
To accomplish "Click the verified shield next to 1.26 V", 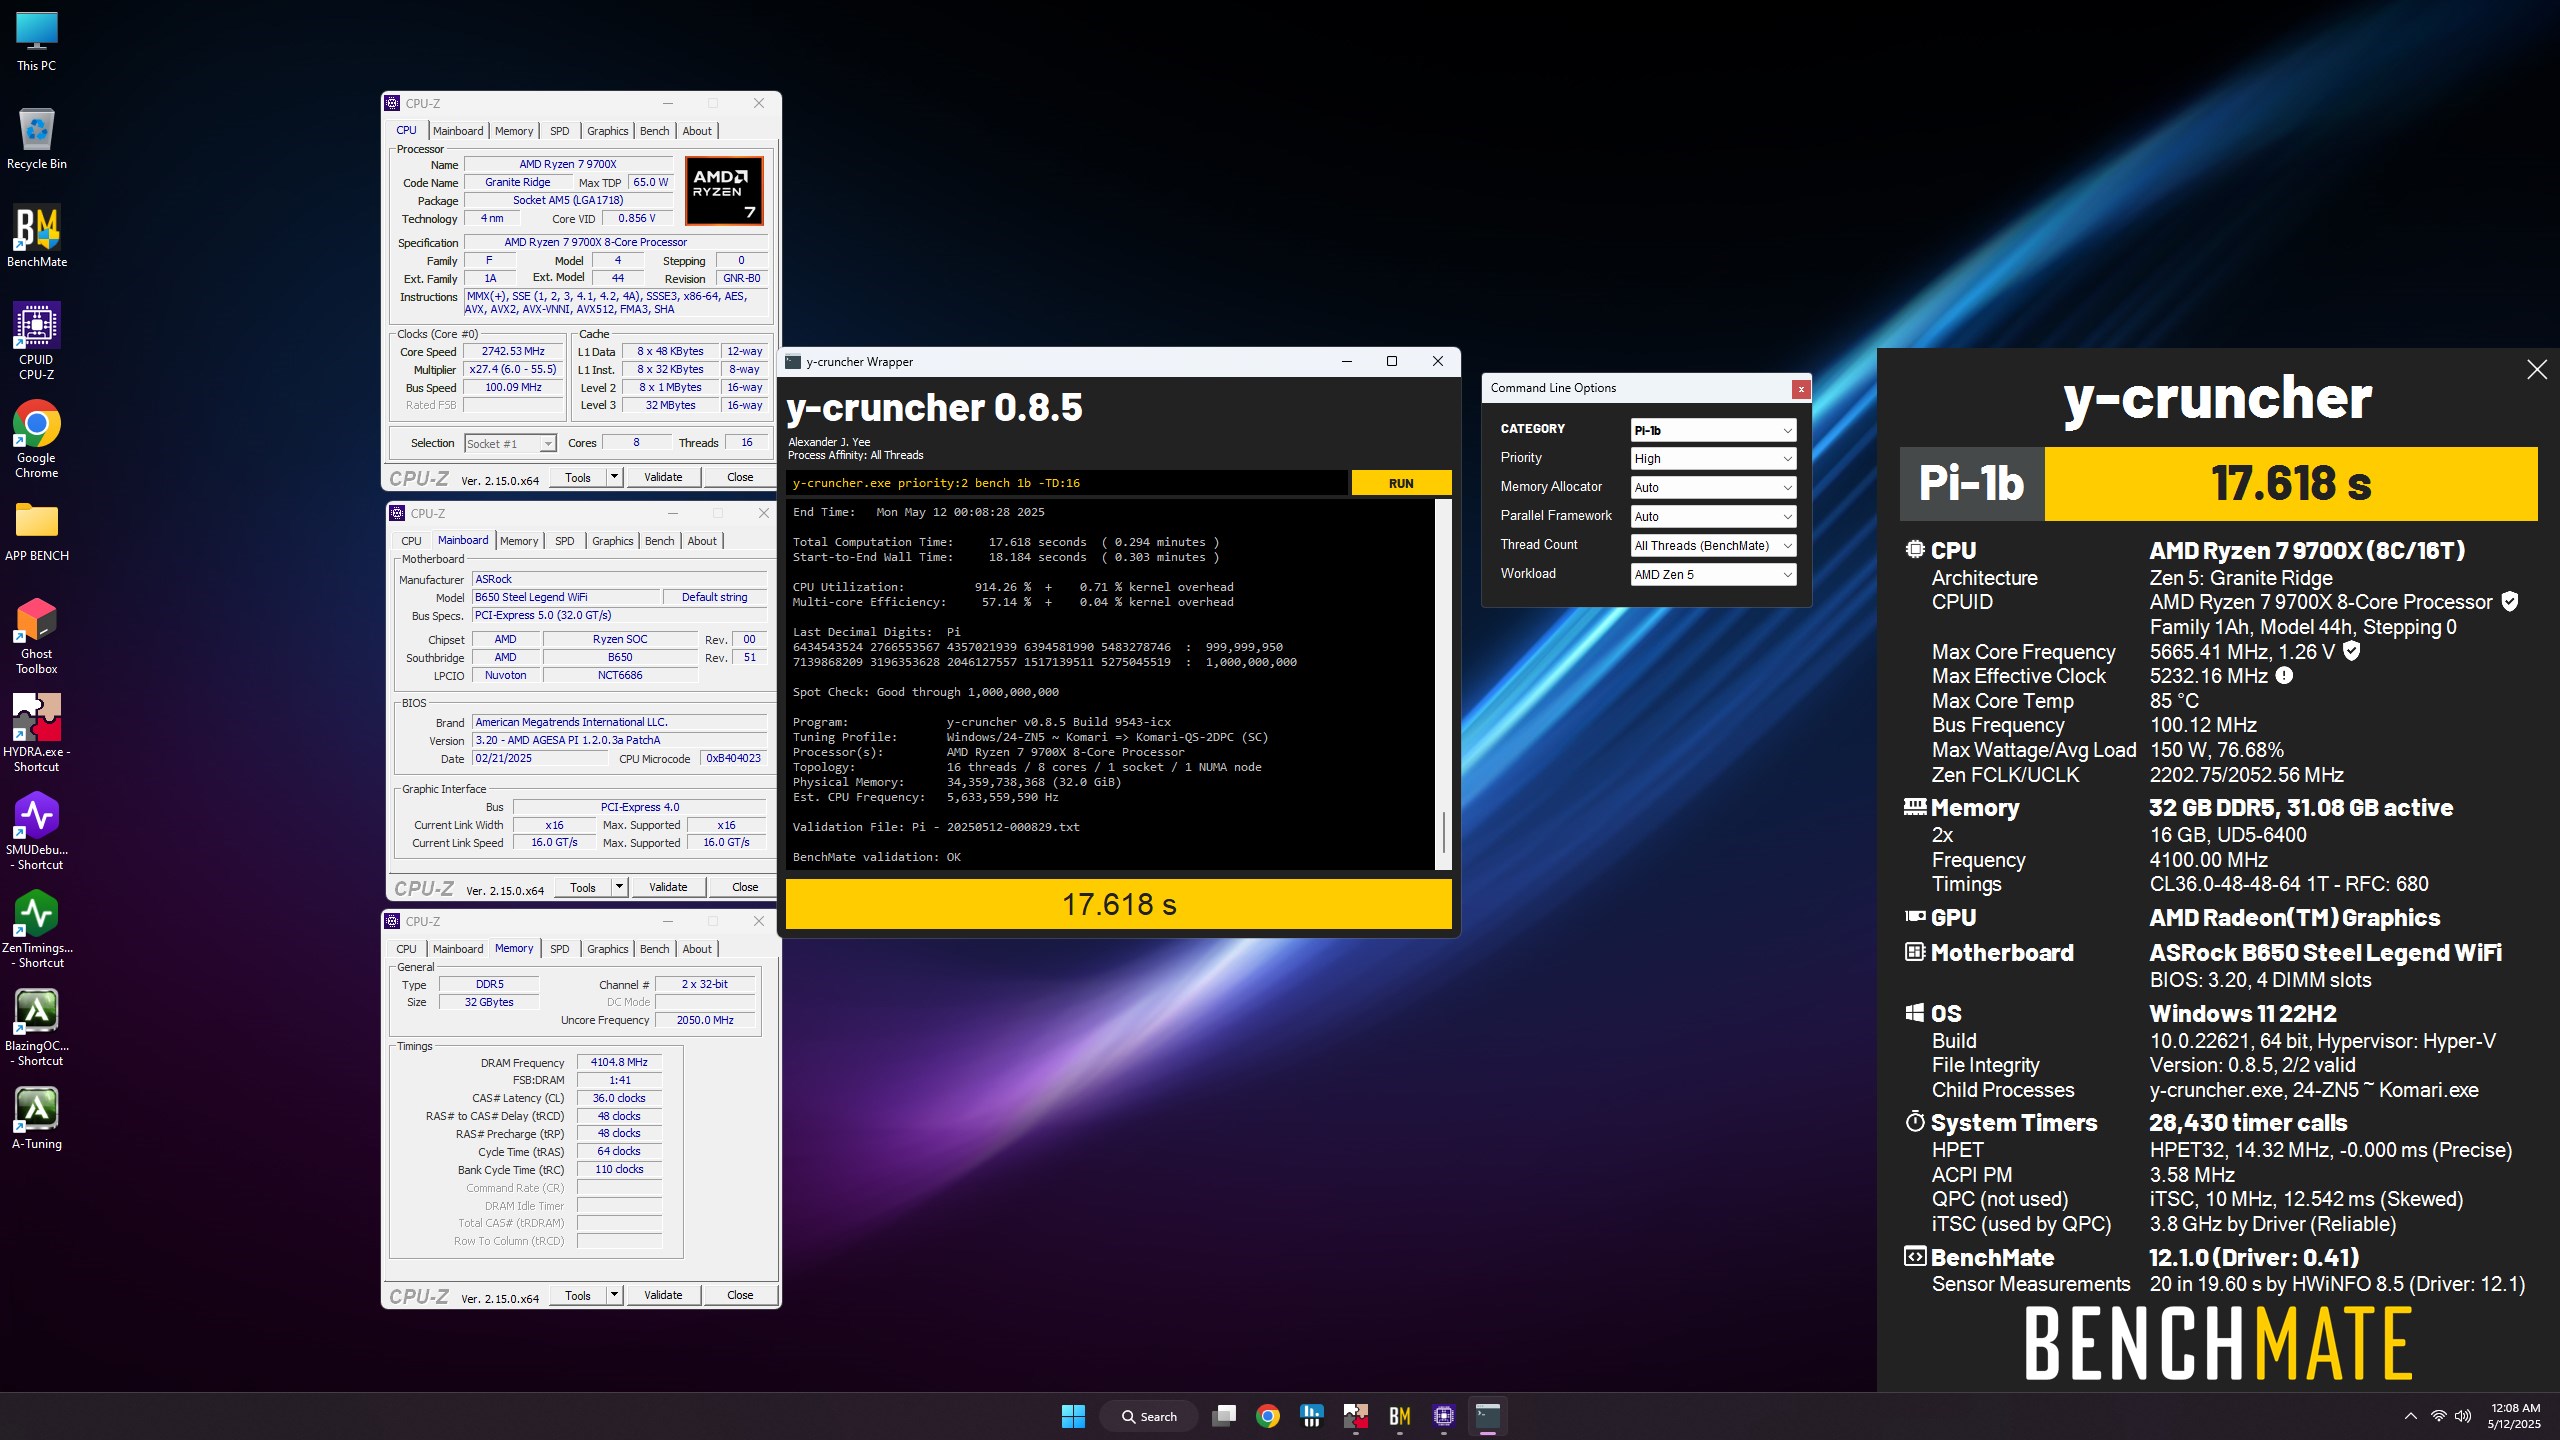I will coord(2352,651).
